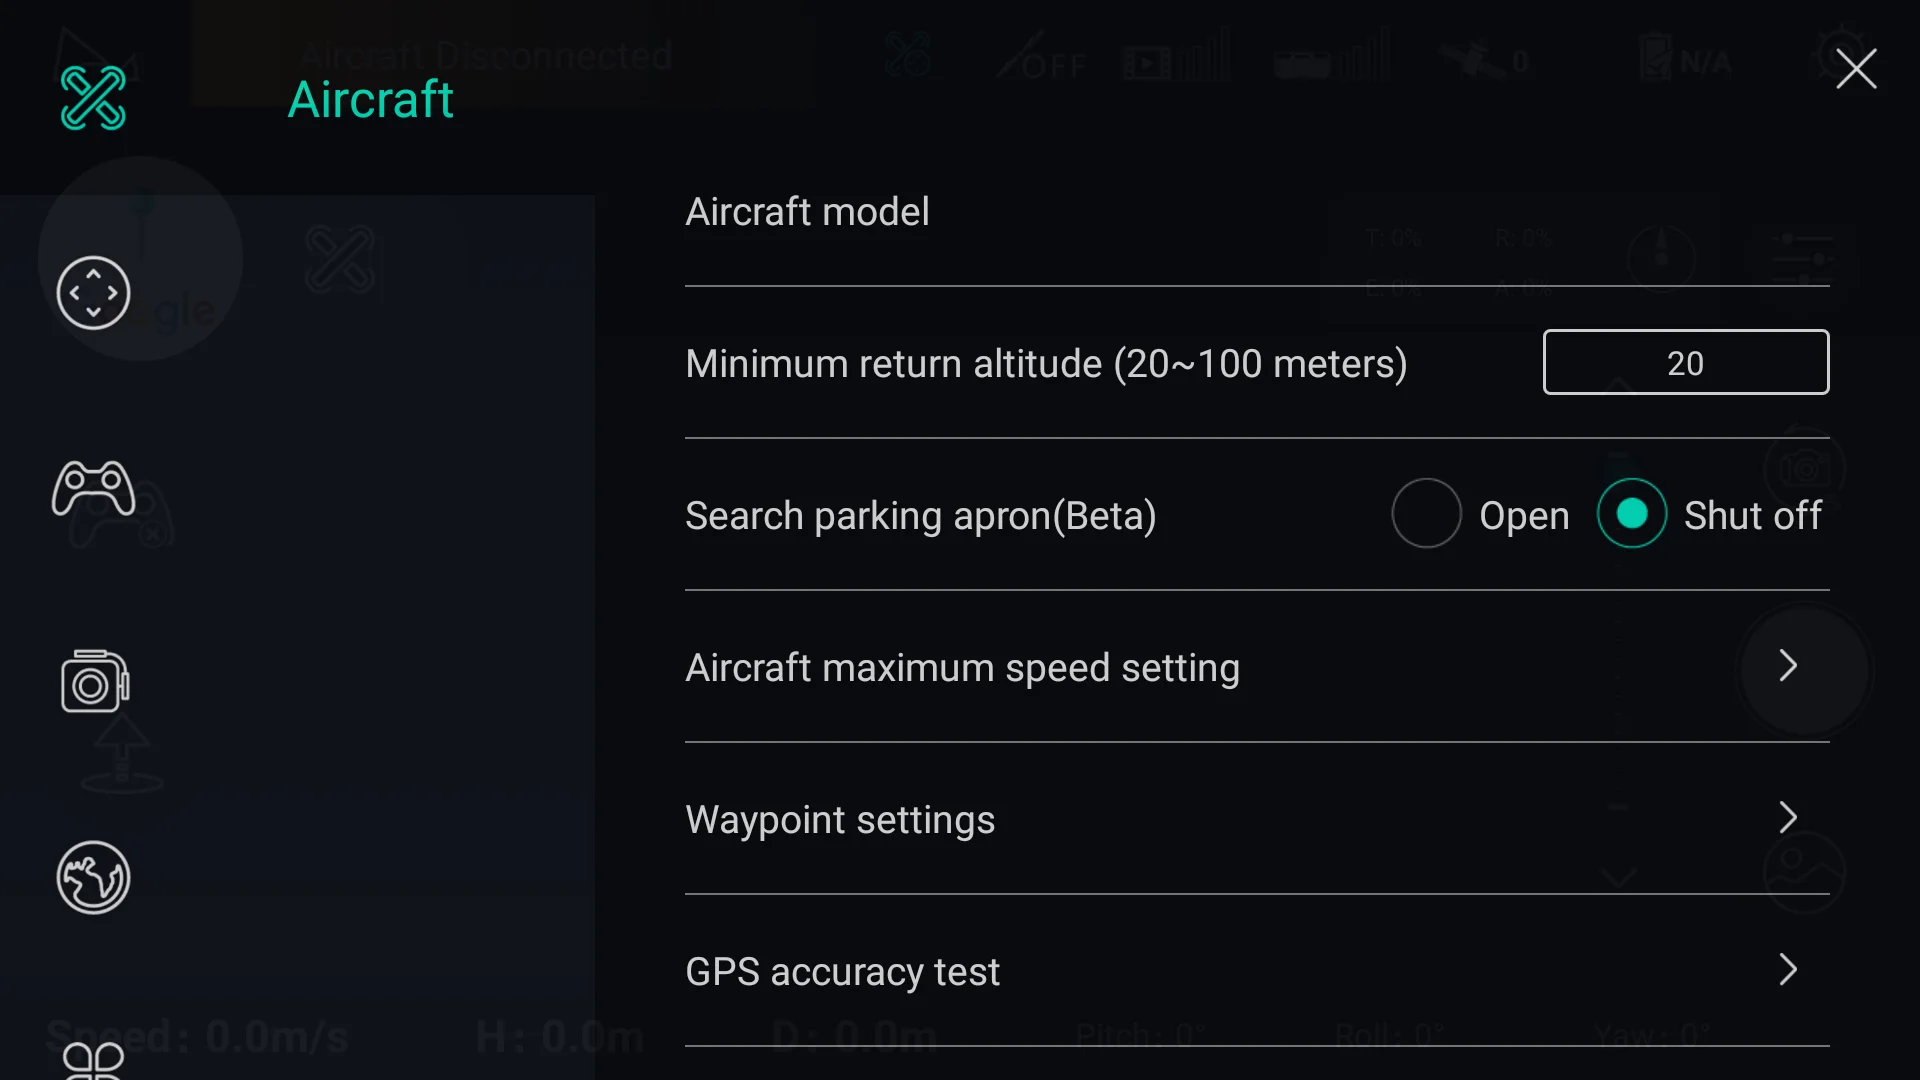Edit the minimum return altitude field
Viewport: 1920px width, 1080px height.
coord(1685,363)
